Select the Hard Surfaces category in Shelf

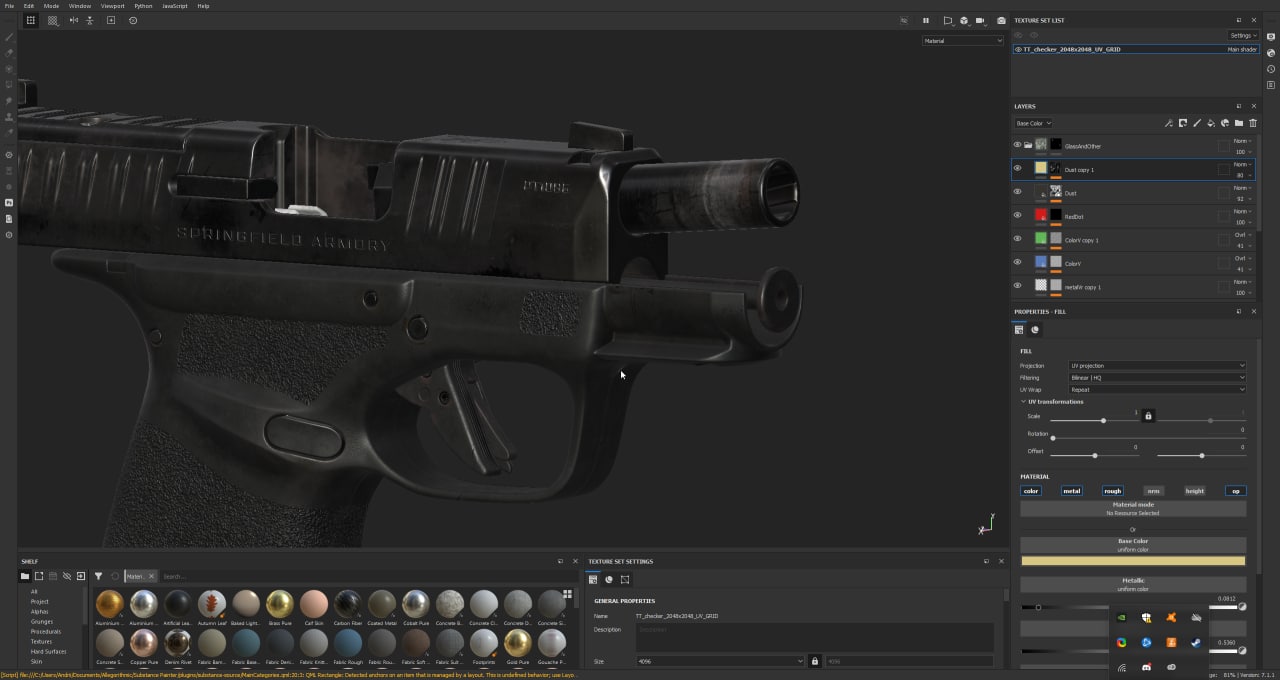[49, 651]
